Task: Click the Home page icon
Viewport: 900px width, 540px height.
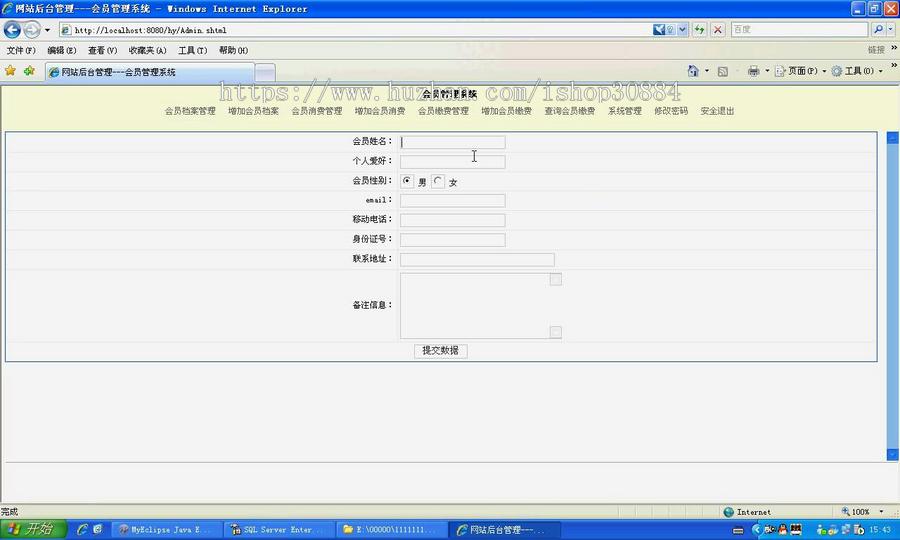Action: (693, 71)
